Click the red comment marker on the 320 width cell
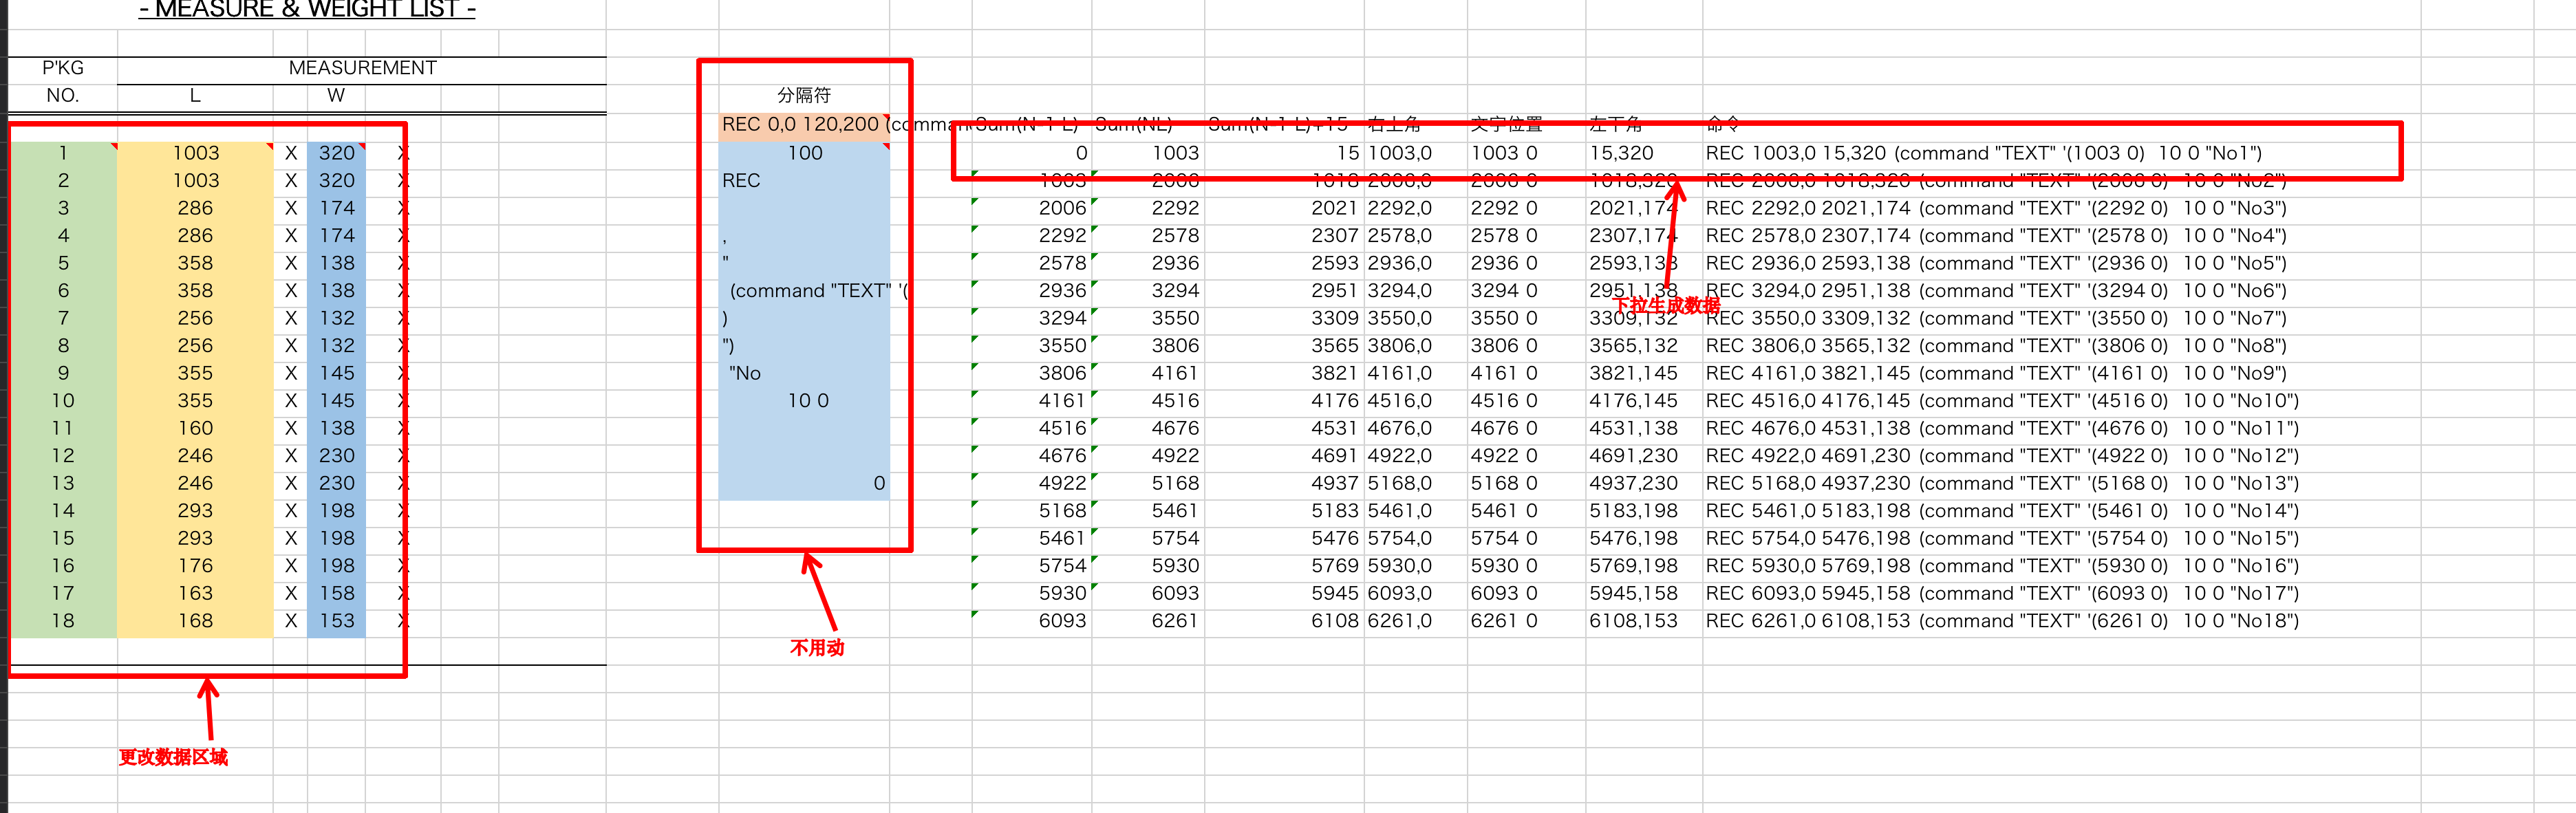The height and width of the screenshot is (813, 2576). (x=361, y=146)
